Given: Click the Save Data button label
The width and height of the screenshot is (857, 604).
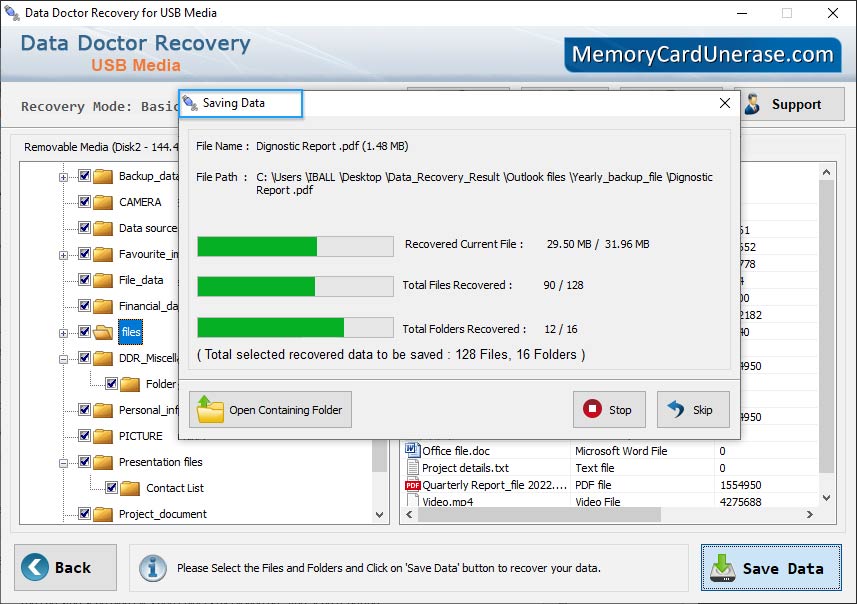Looking at the screenshot, I should coord(783,568).
